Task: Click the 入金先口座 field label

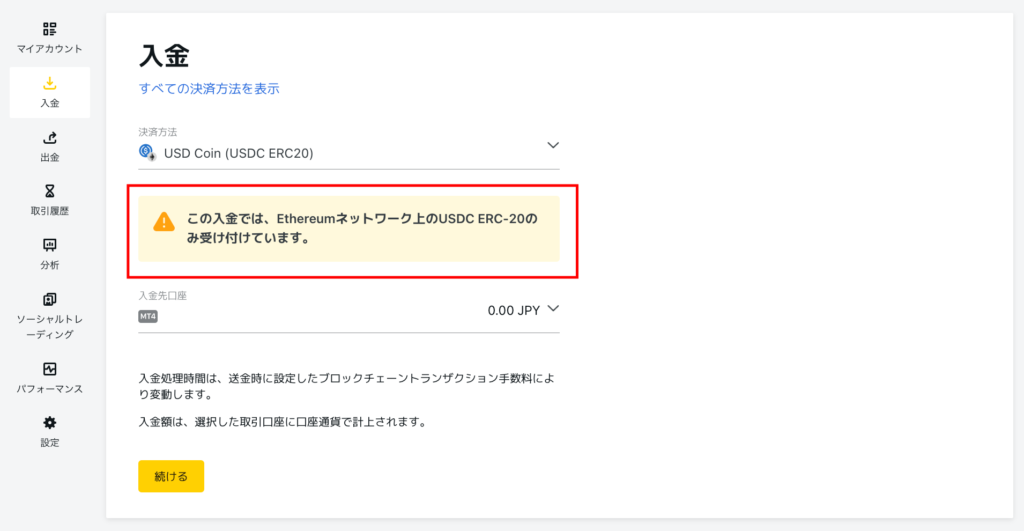Action: [163, 296]
